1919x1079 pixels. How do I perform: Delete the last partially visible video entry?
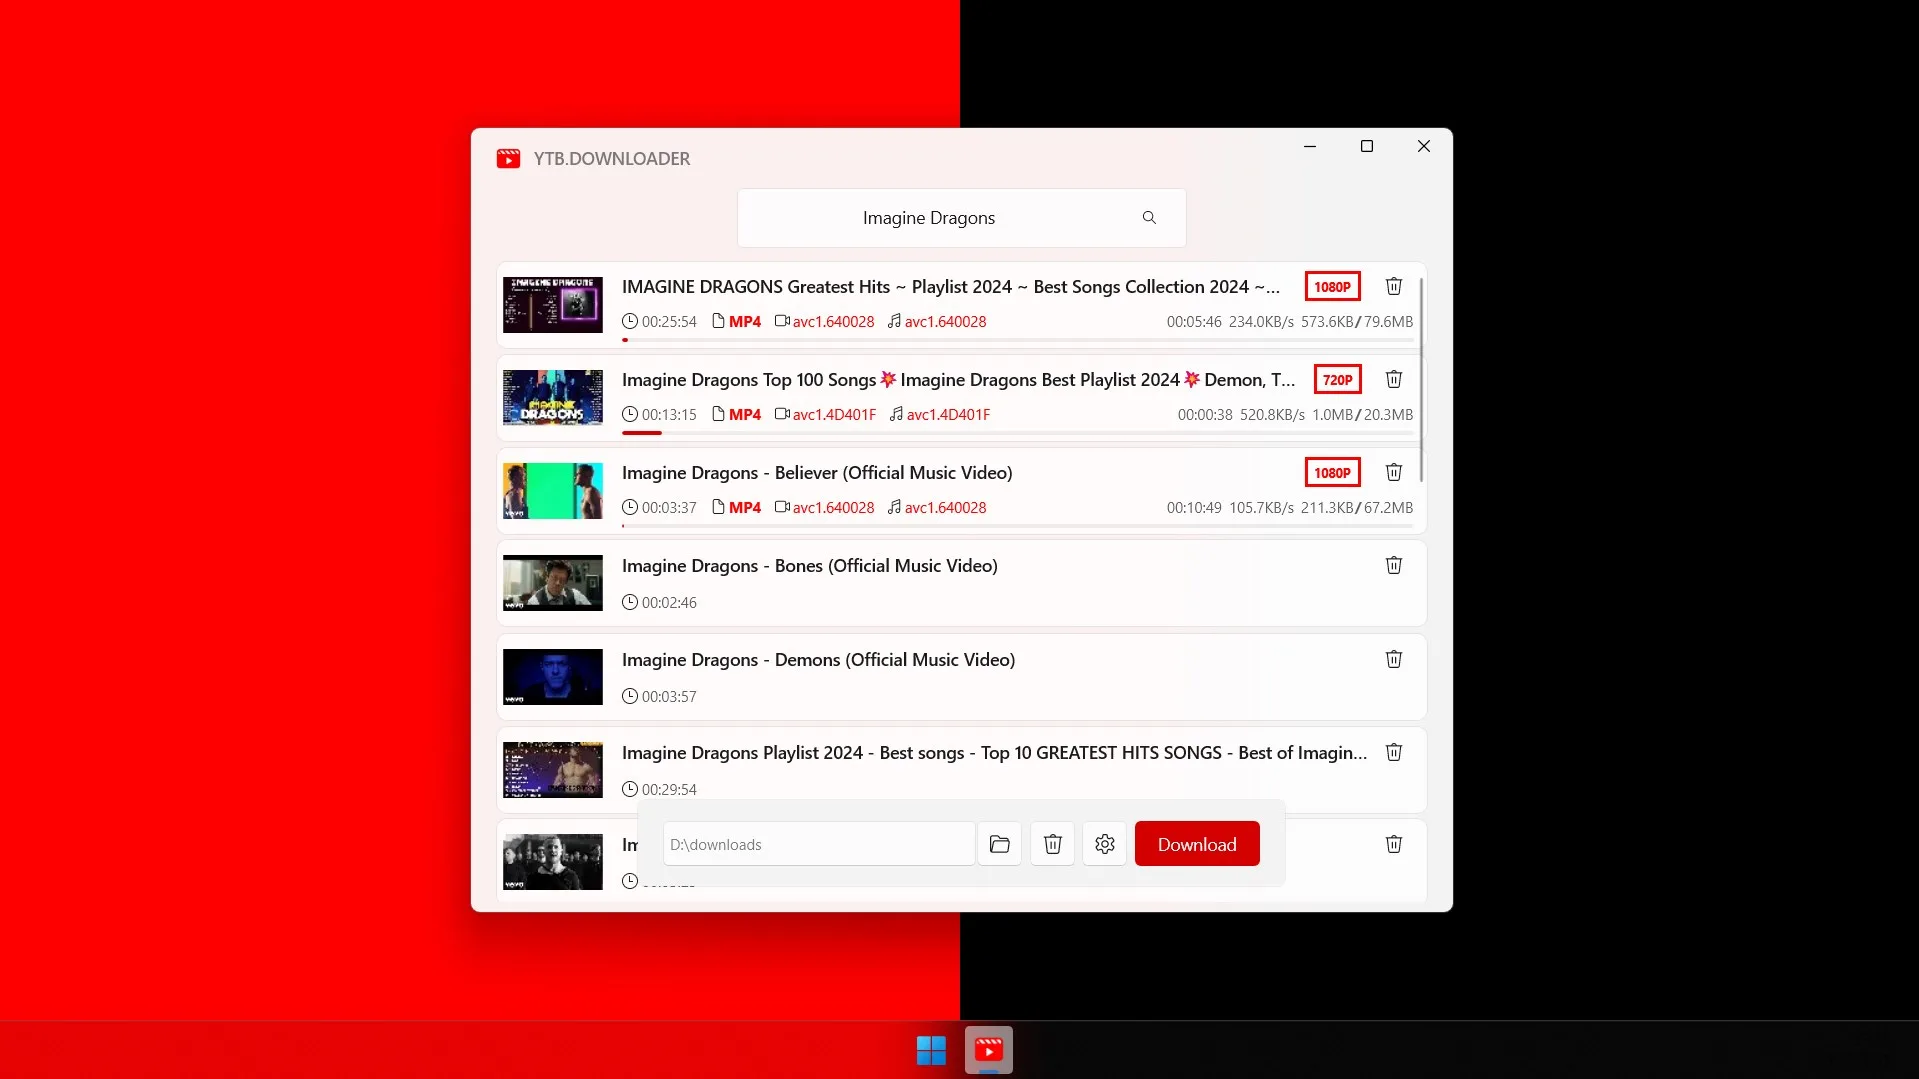[1393, 844]
